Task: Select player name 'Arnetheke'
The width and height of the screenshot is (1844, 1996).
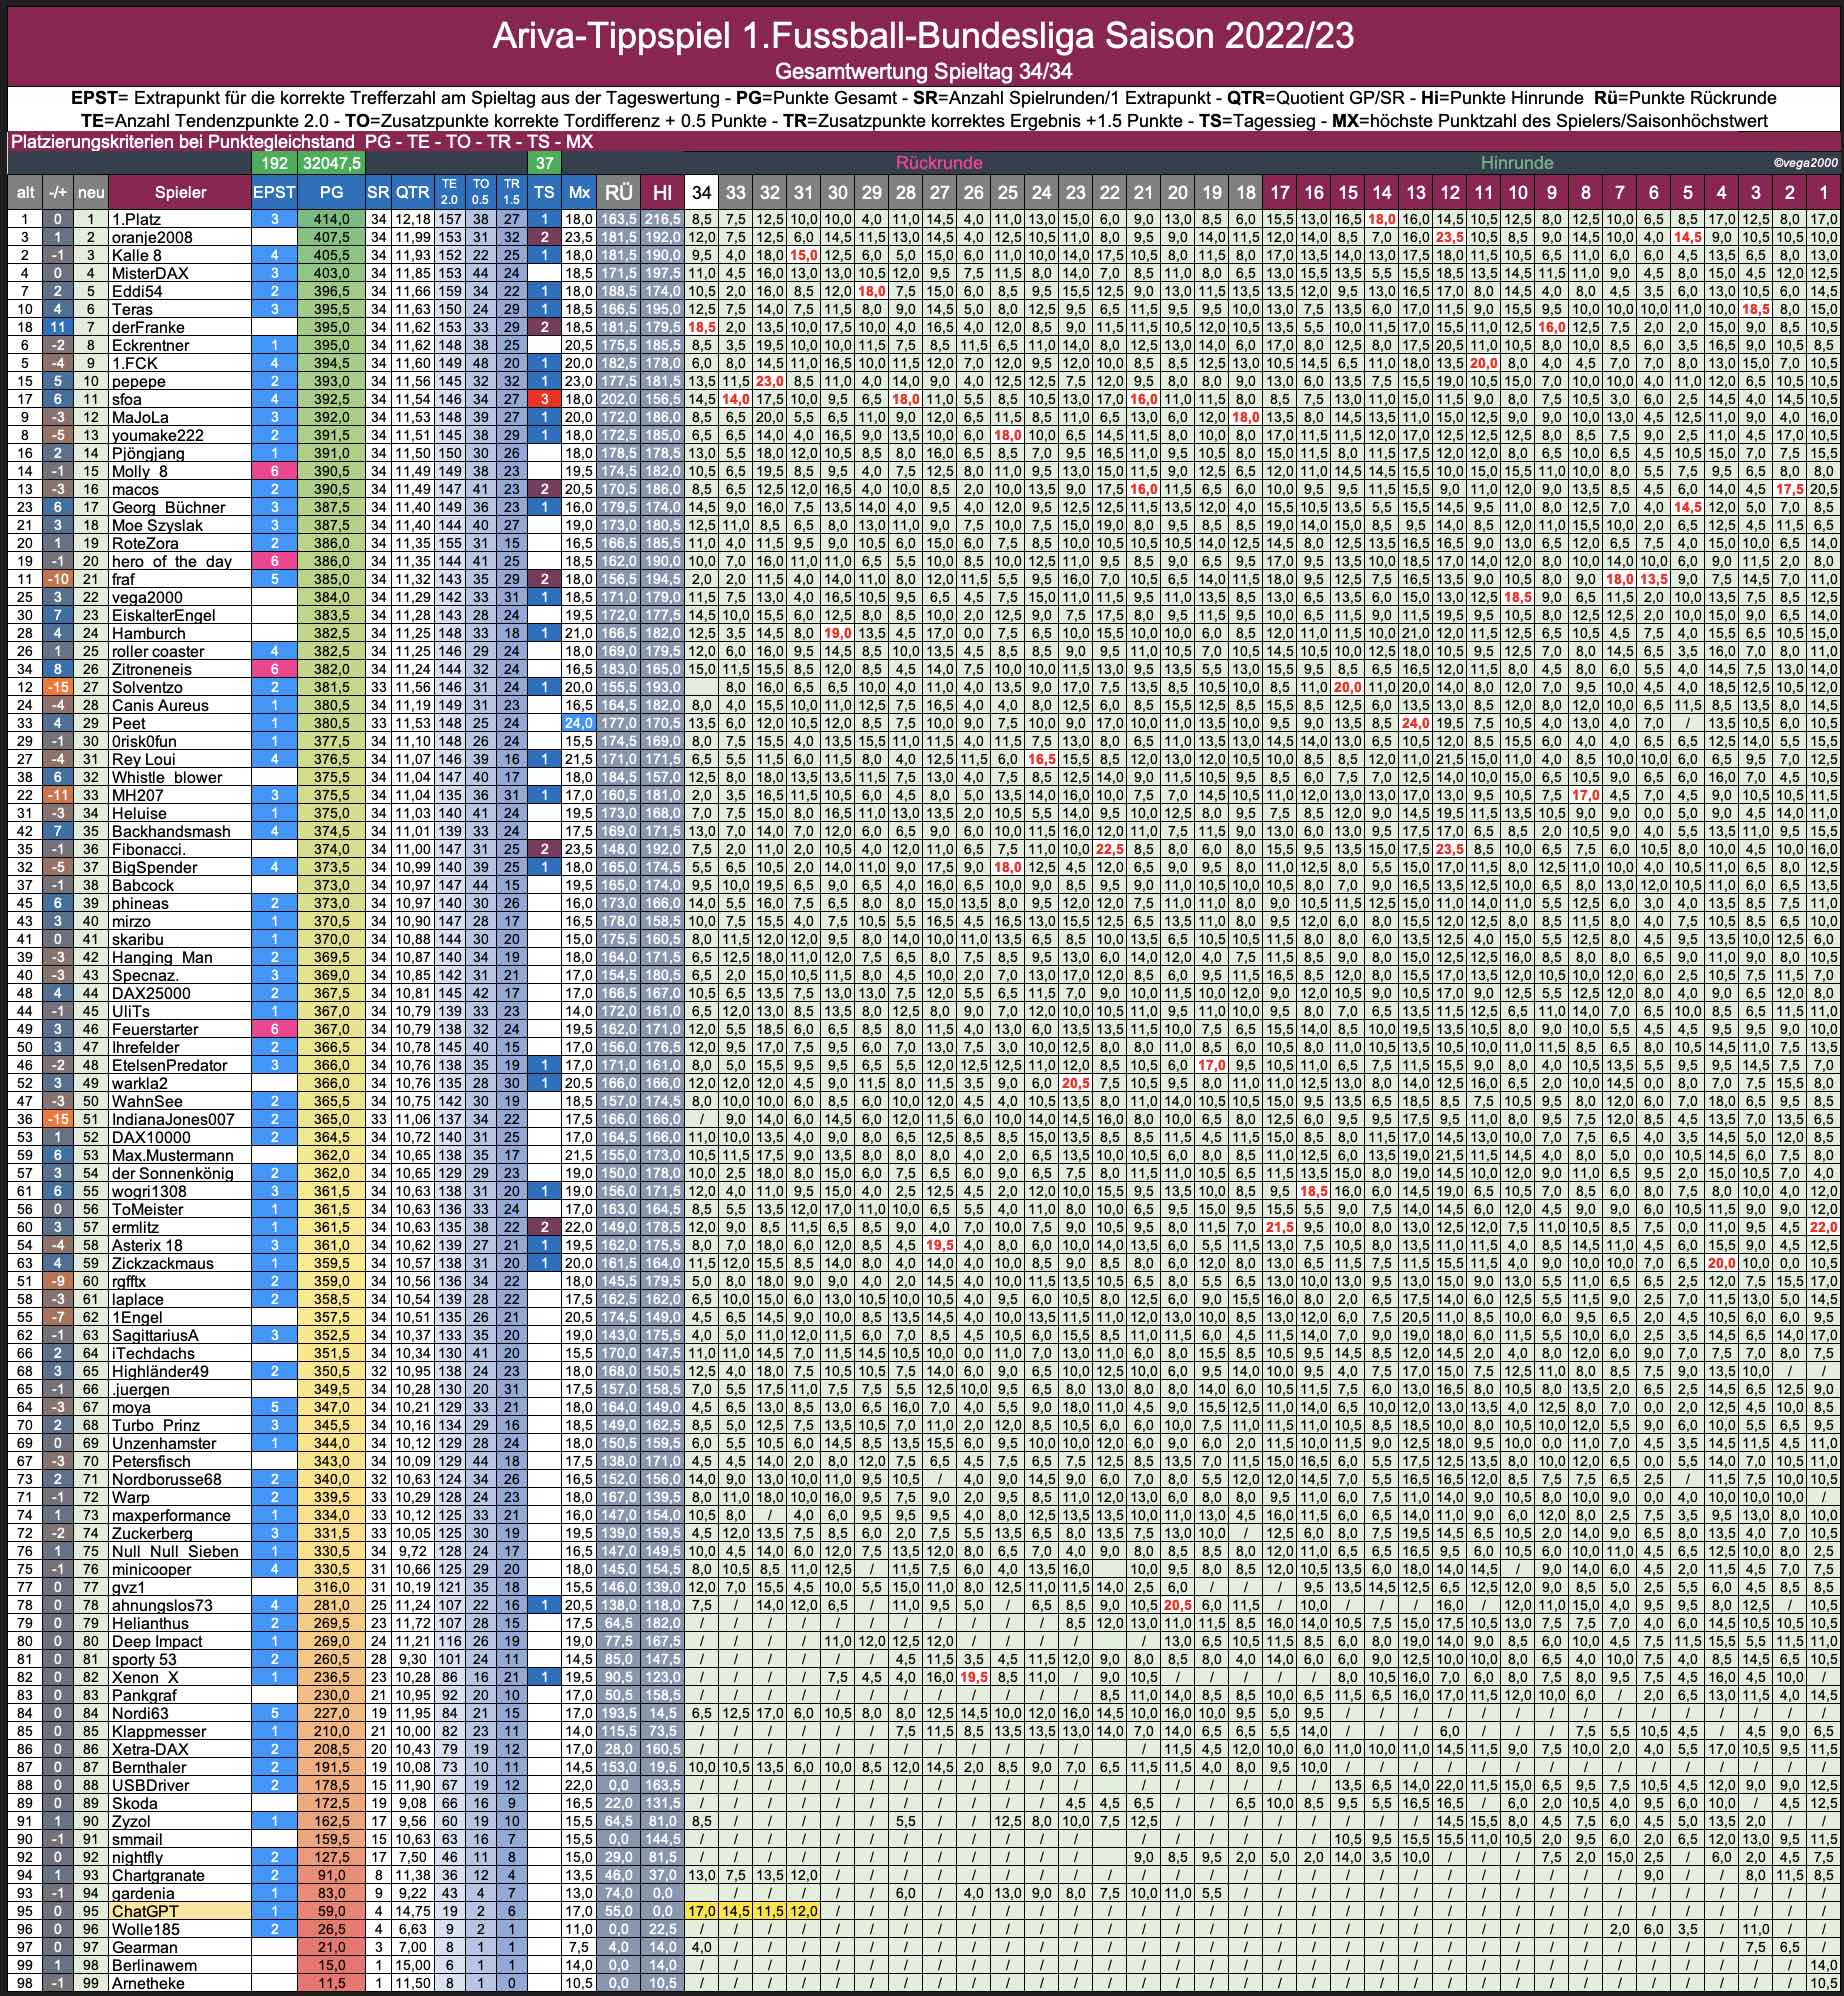Action: 148,1983
